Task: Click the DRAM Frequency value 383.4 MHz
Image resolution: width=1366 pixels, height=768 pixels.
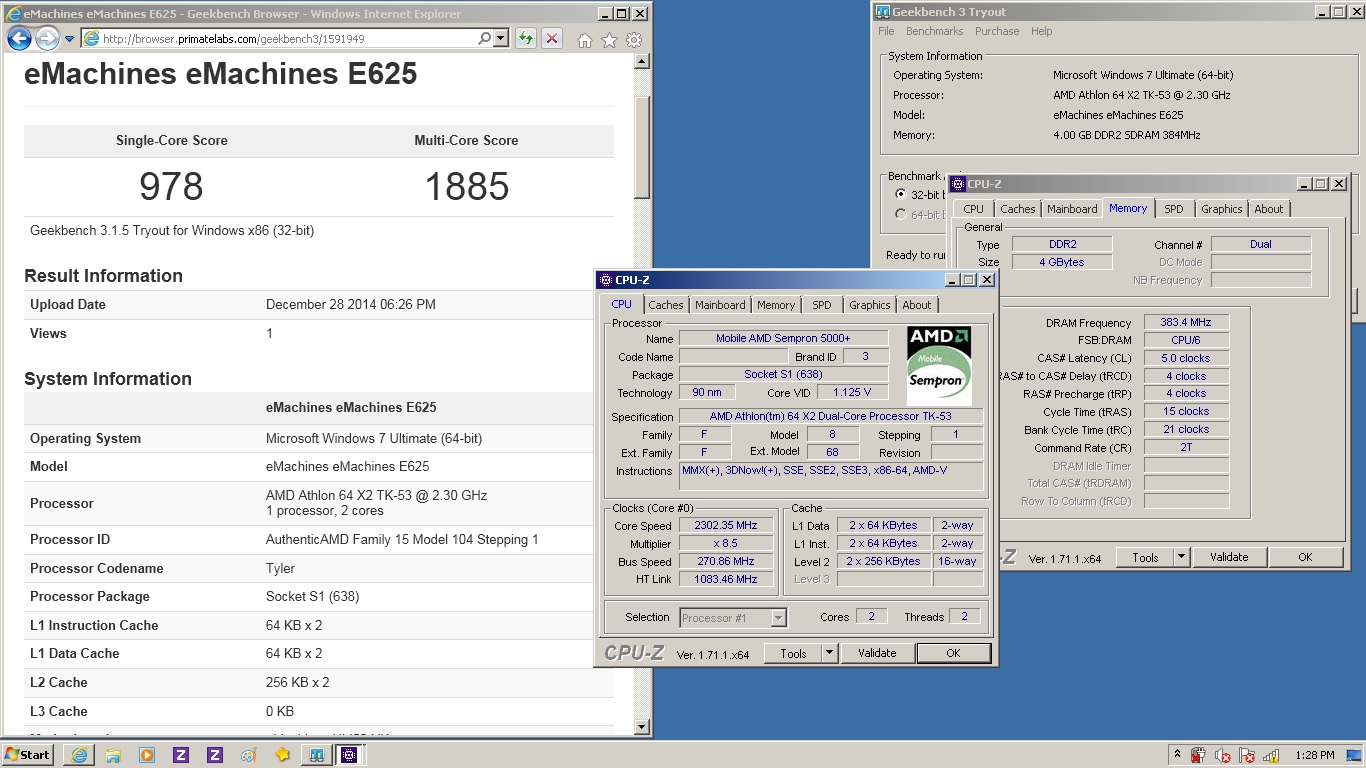Action: click(x=1186, y=322)
